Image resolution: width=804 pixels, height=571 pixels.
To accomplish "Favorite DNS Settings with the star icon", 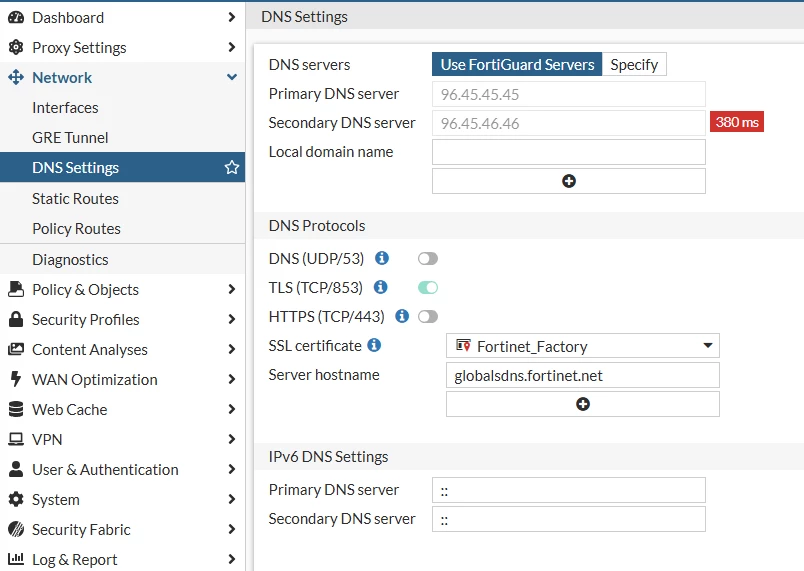I will pyautogui.click(x=232, y=167).
